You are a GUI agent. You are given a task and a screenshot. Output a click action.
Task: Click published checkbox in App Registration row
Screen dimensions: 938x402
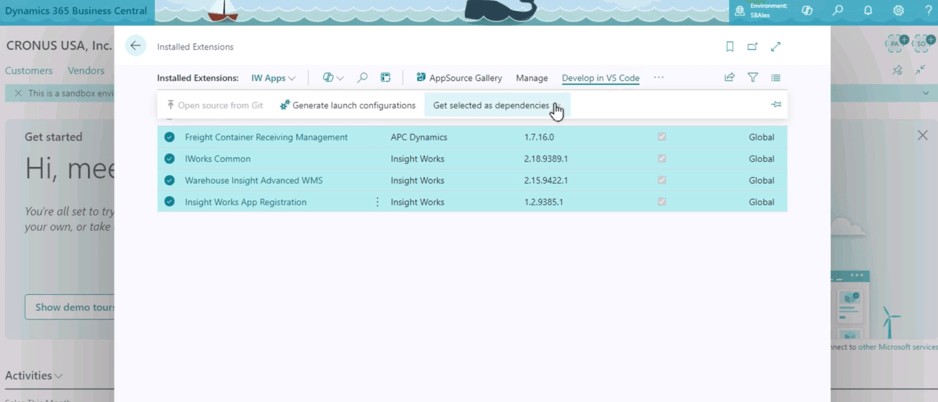662,202
